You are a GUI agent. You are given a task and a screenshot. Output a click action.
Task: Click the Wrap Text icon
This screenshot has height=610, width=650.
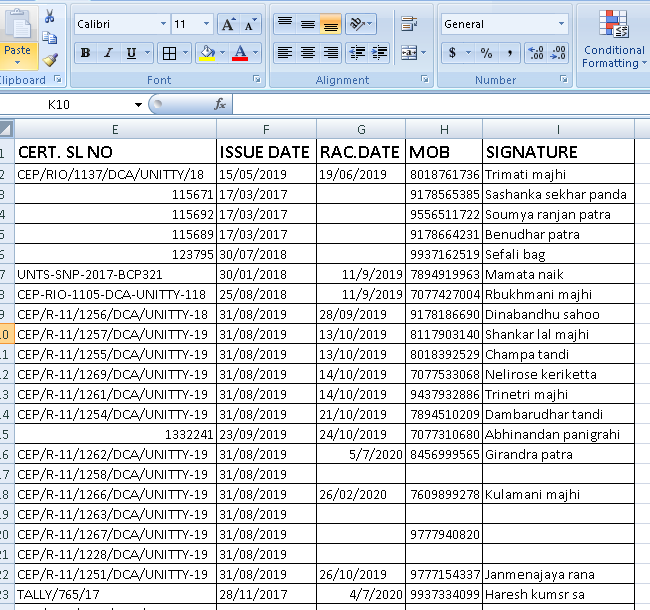point(409,24)
